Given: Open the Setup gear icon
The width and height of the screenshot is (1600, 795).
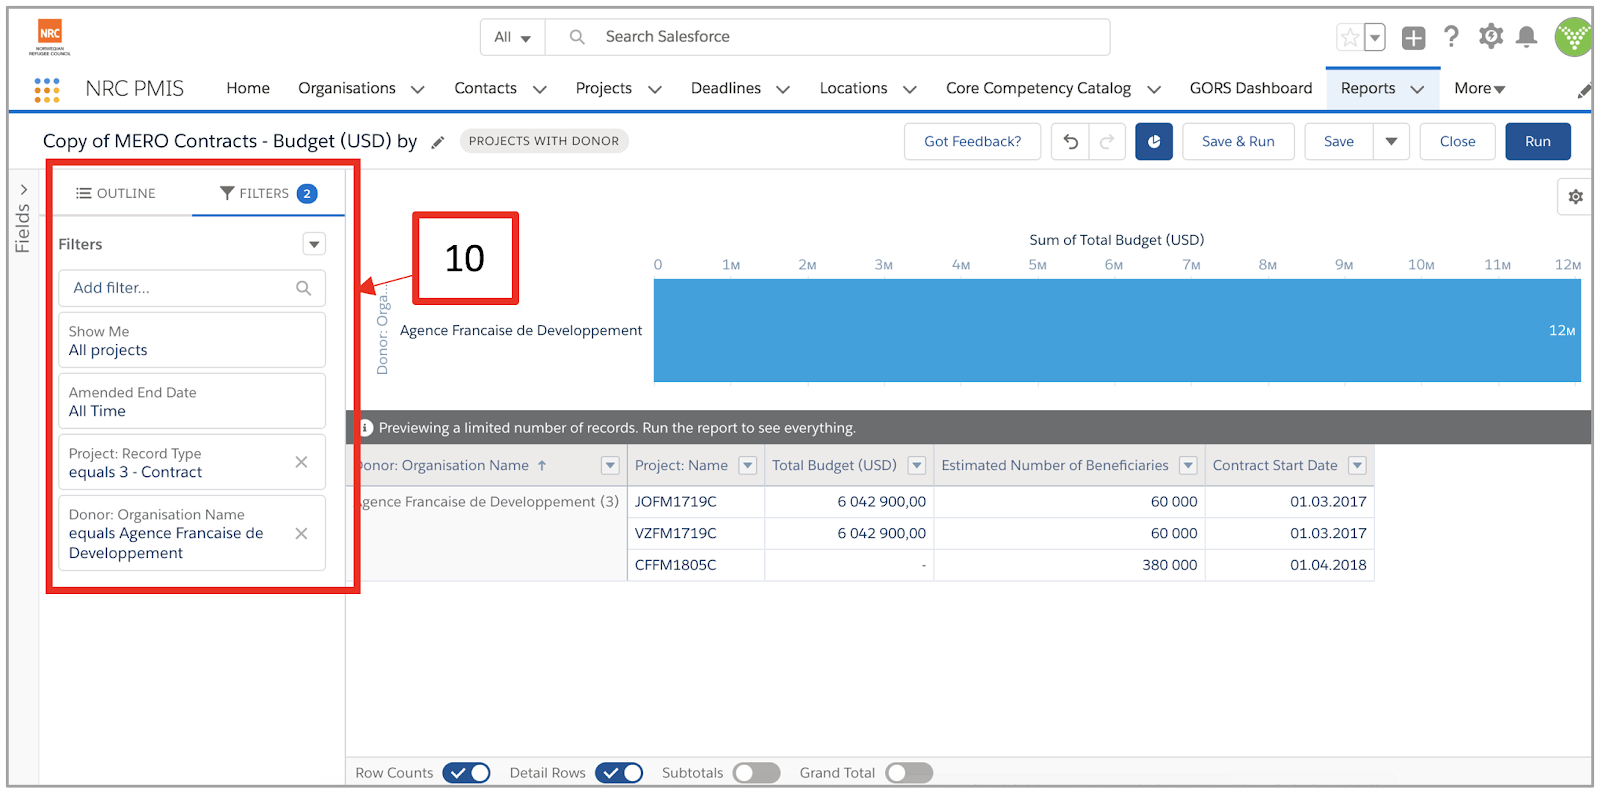Looking at the screenshot, I should 1491,37.
